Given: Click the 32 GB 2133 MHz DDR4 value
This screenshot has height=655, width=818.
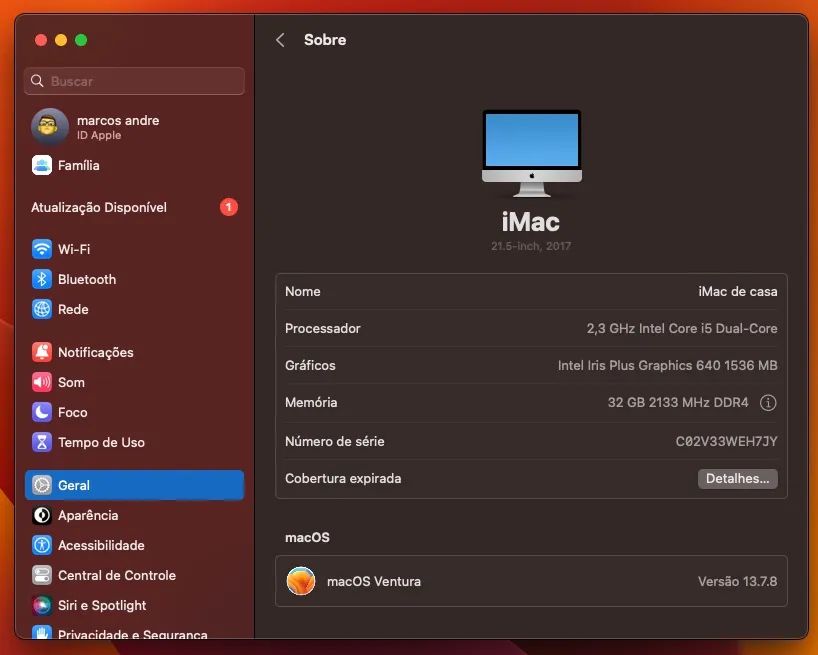Looking at the screenshot, I should pos(678,403).
